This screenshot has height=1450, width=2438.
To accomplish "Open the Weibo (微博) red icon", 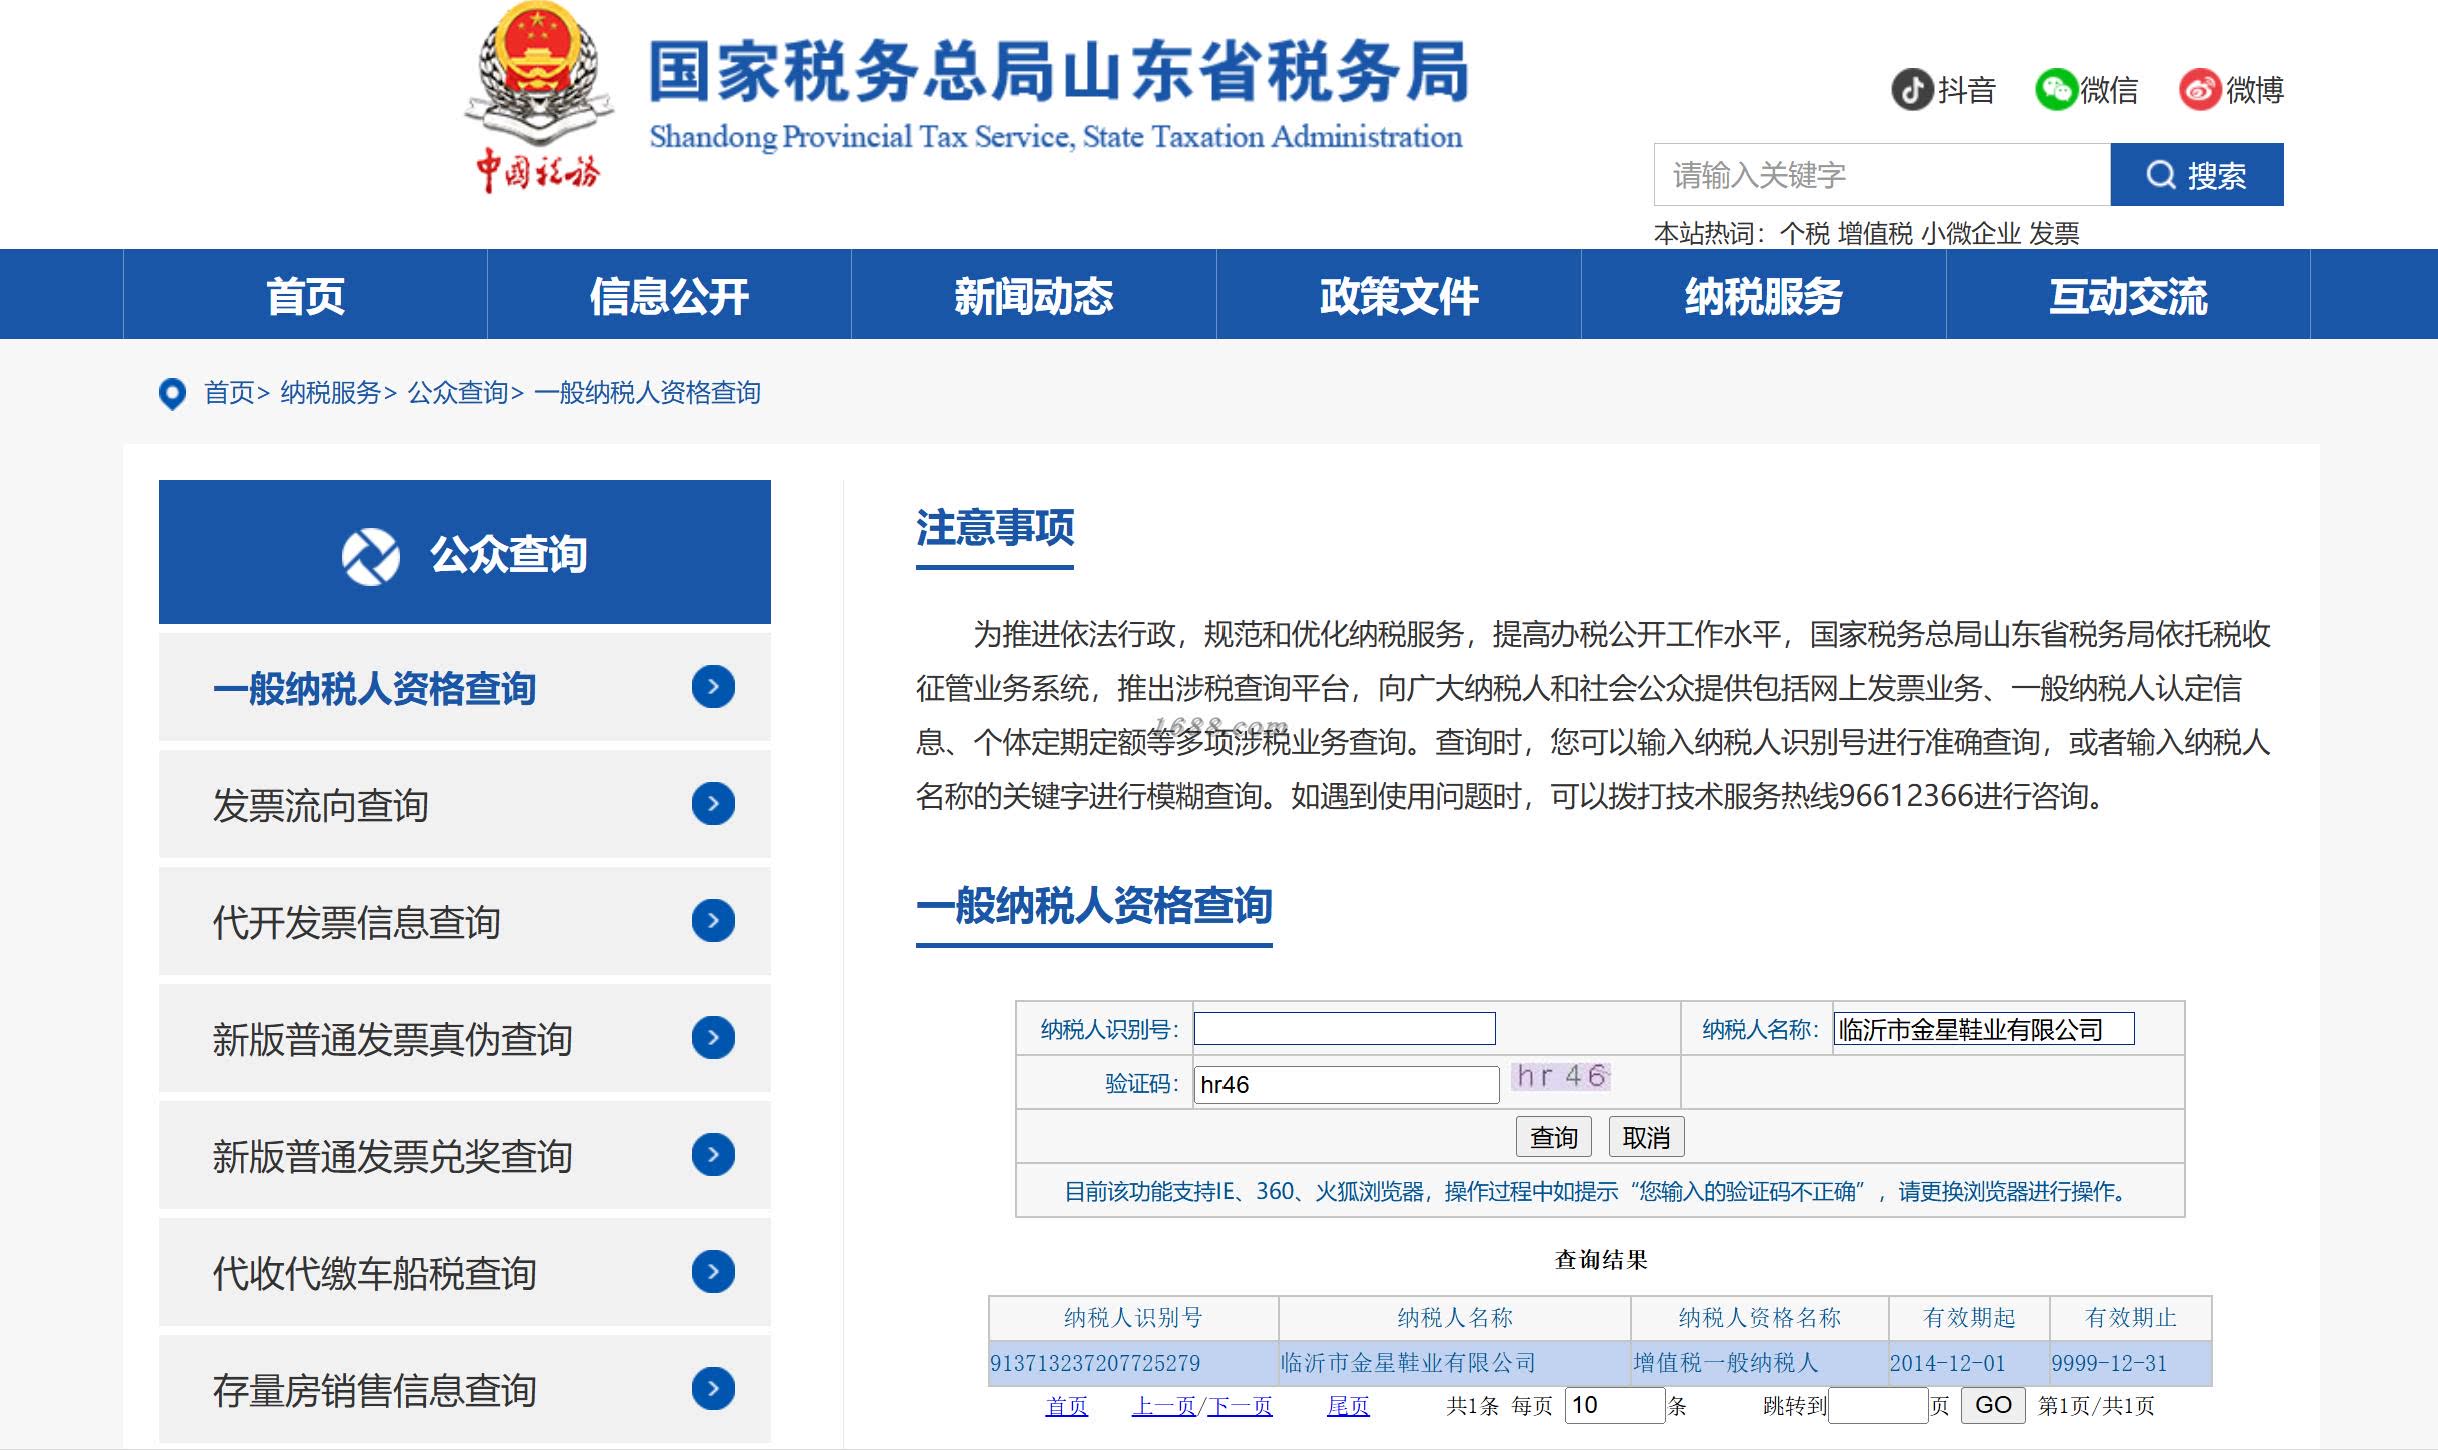I will click(2200, 90).
